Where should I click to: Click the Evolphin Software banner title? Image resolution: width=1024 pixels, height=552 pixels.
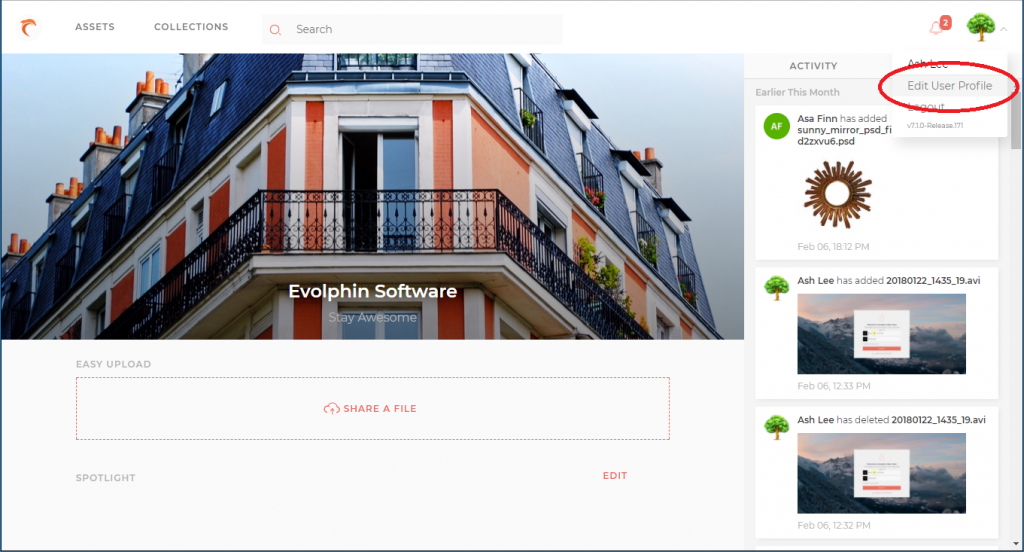[373, 291]
